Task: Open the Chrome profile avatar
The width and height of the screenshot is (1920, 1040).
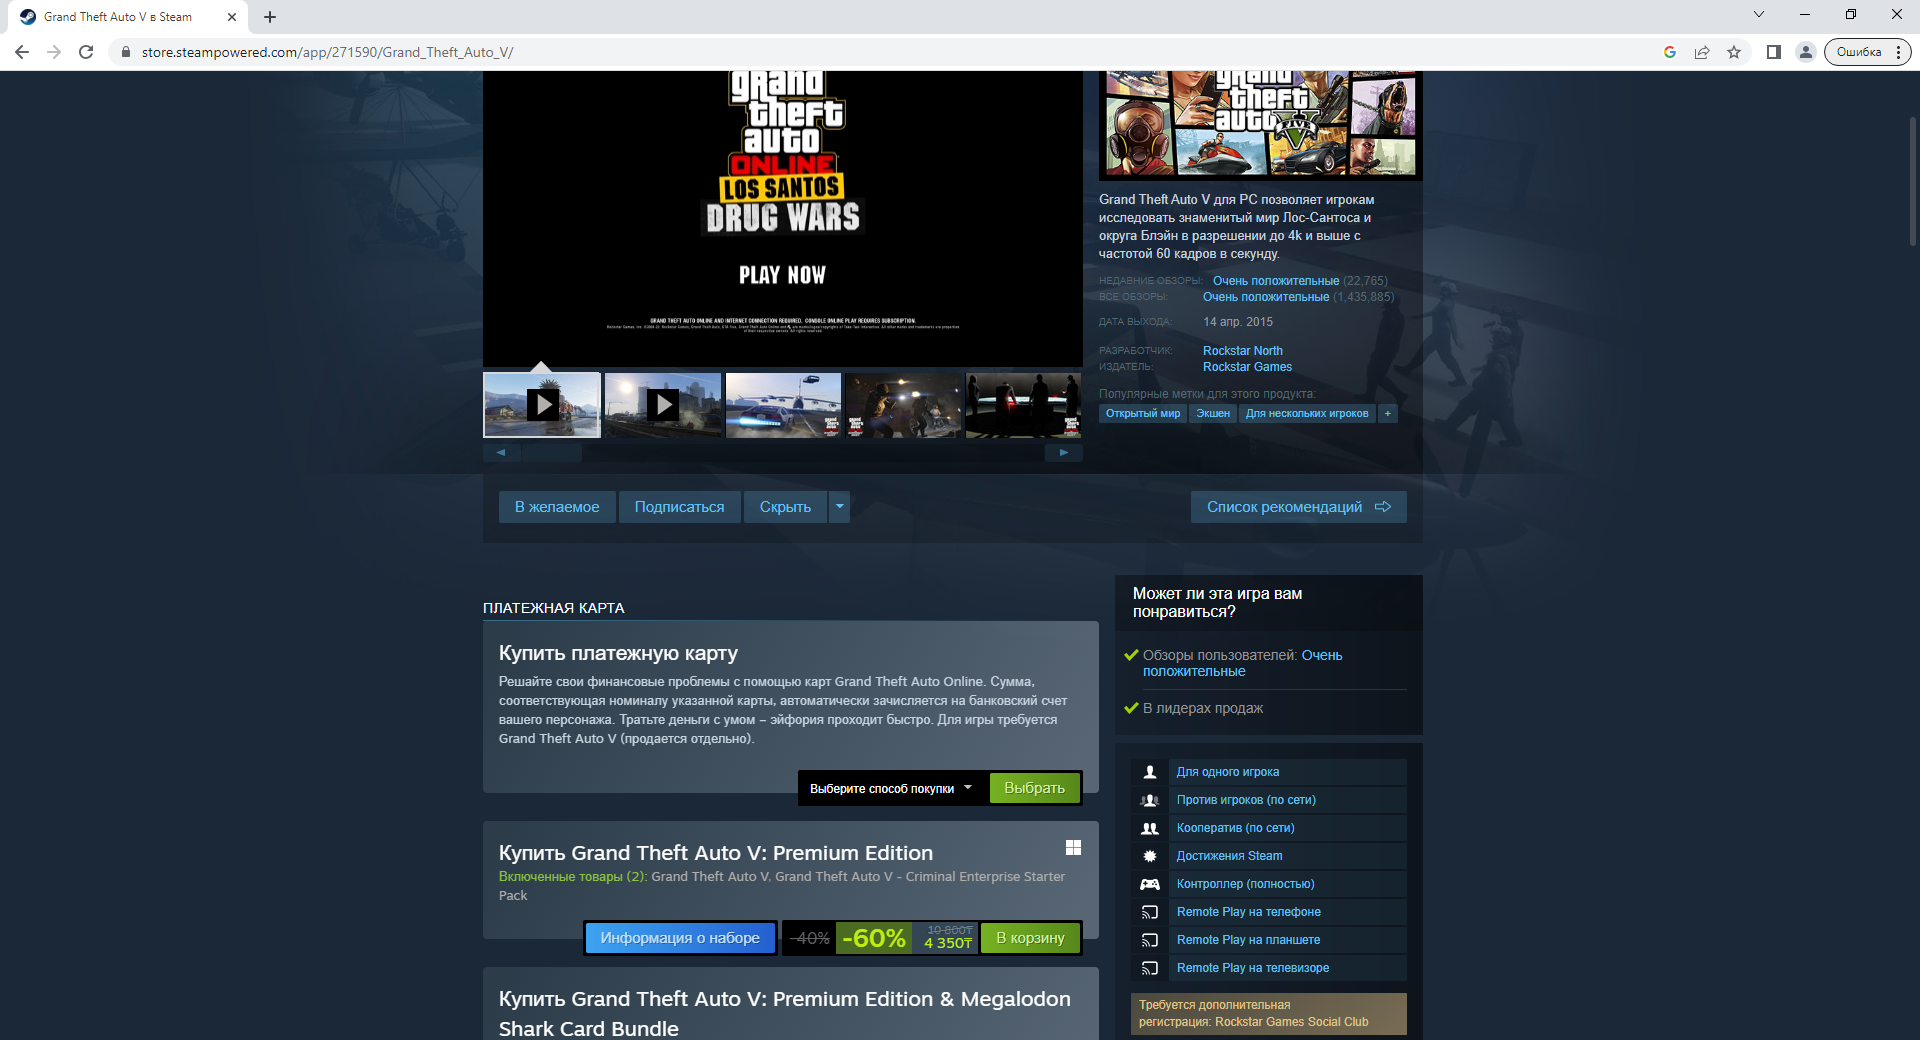Action: pyautogui.click(x=1806, y=52)
